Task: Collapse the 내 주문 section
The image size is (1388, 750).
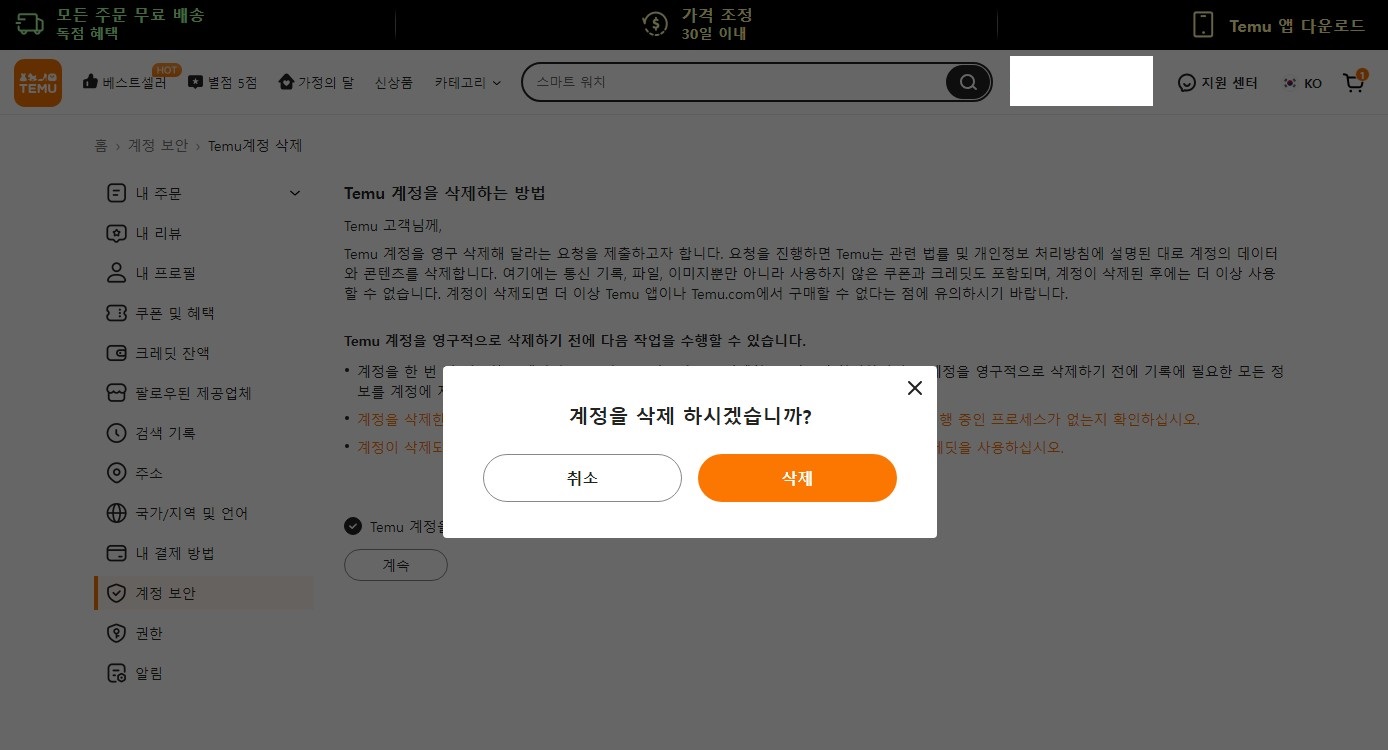Action: 294,193
